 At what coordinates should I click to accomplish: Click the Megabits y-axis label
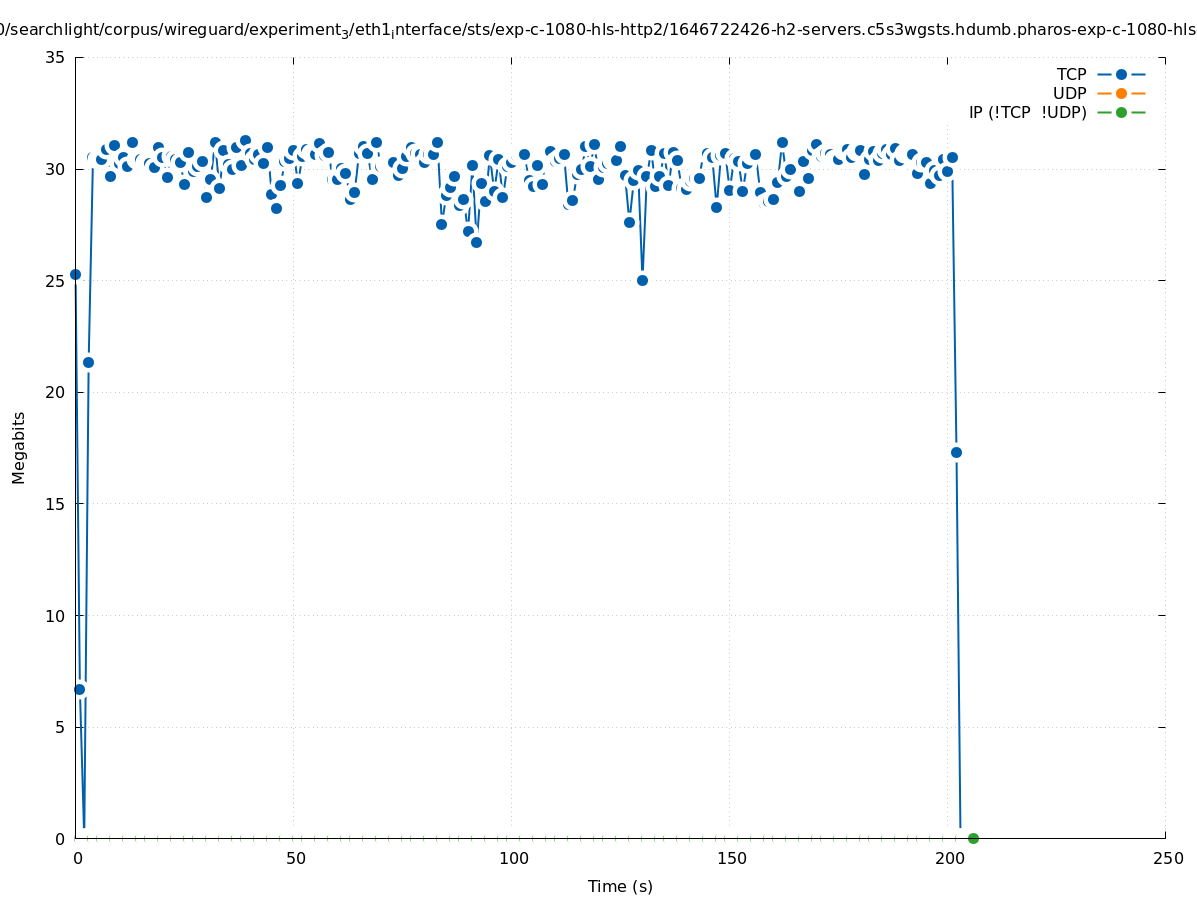click(x=19, y=447)
